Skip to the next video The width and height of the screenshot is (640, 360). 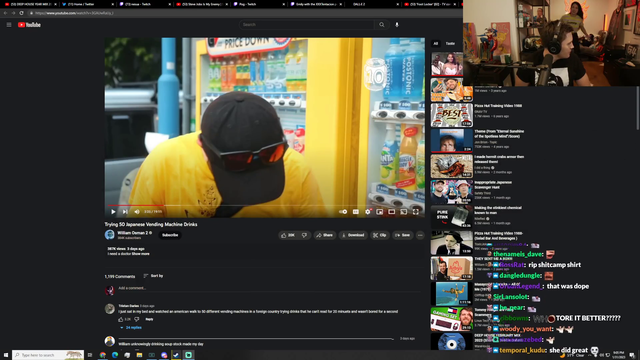[125, 212]
